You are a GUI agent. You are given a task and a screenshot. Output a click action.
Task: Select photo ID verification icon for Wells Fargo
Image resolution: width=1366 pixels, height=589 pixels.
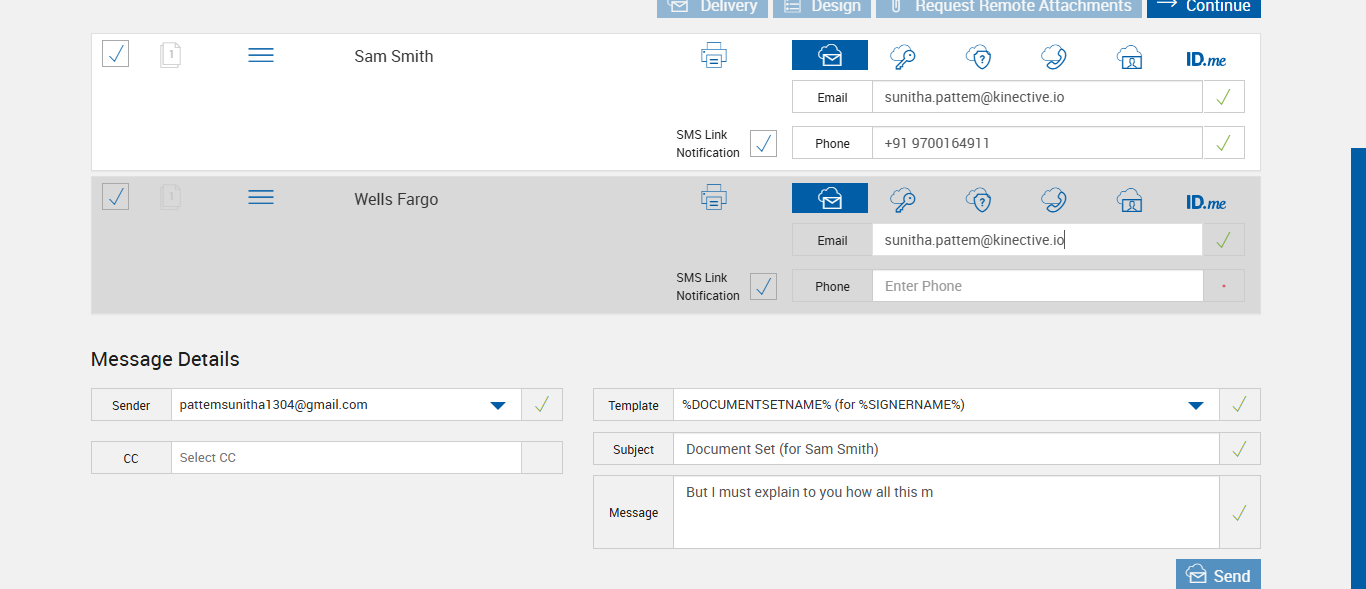[1129, 200]
